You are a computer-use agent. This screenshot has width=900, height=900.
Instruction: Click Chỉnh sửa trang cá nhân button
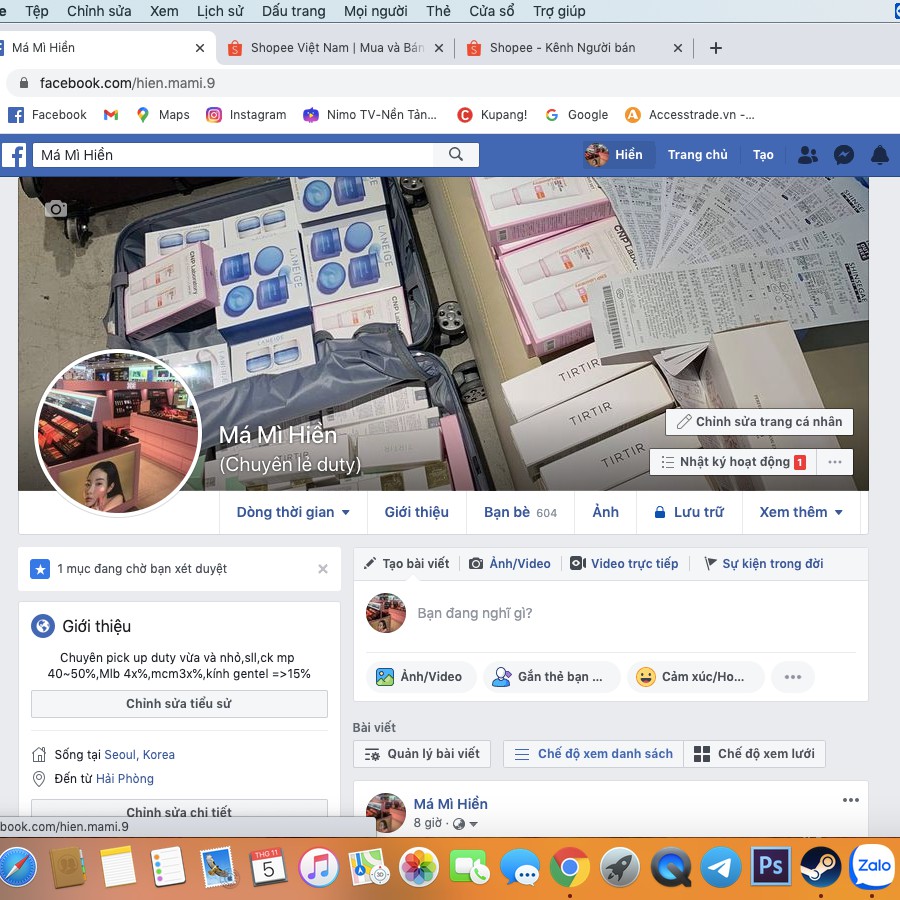[759, 422]
